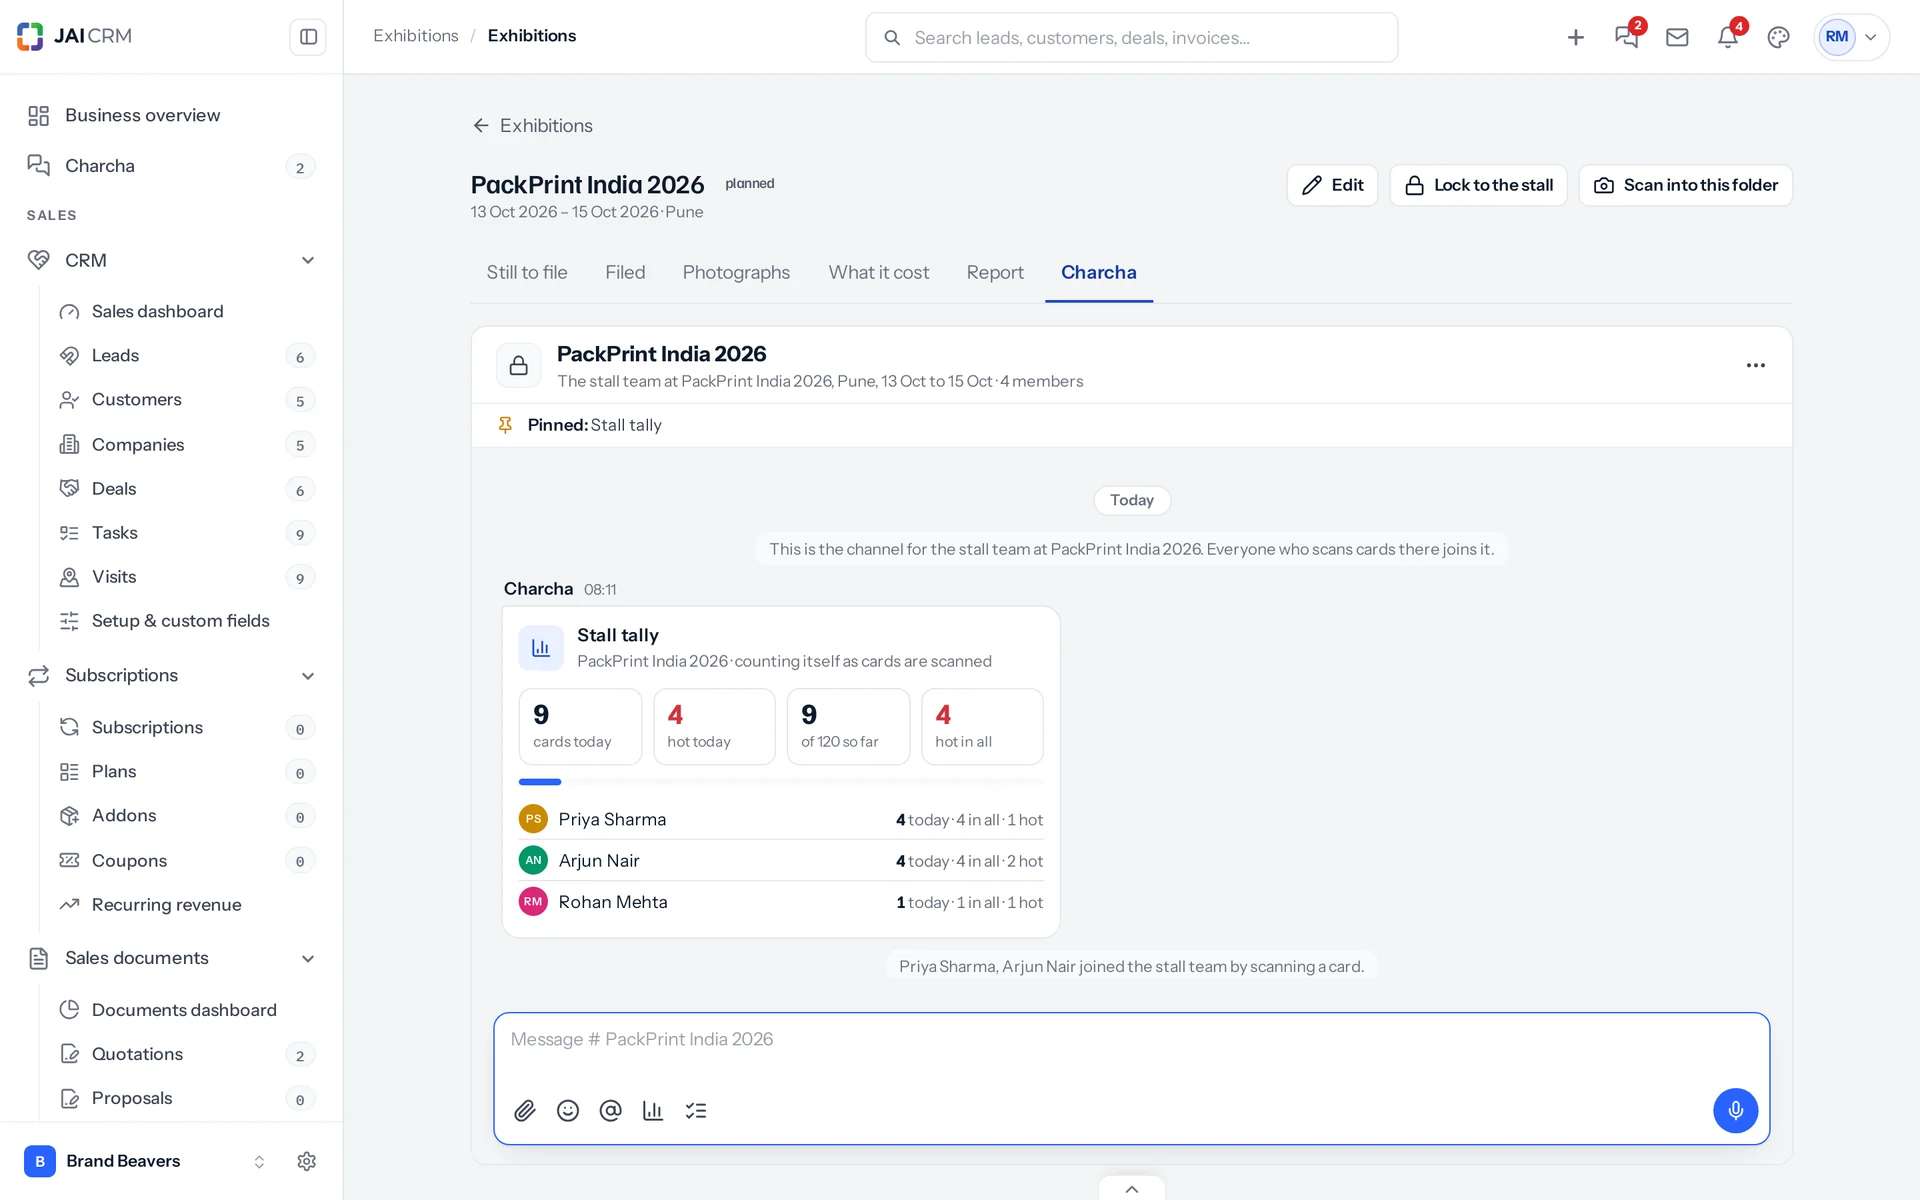Toggle the sidebar panel button

tap(308, 37)
